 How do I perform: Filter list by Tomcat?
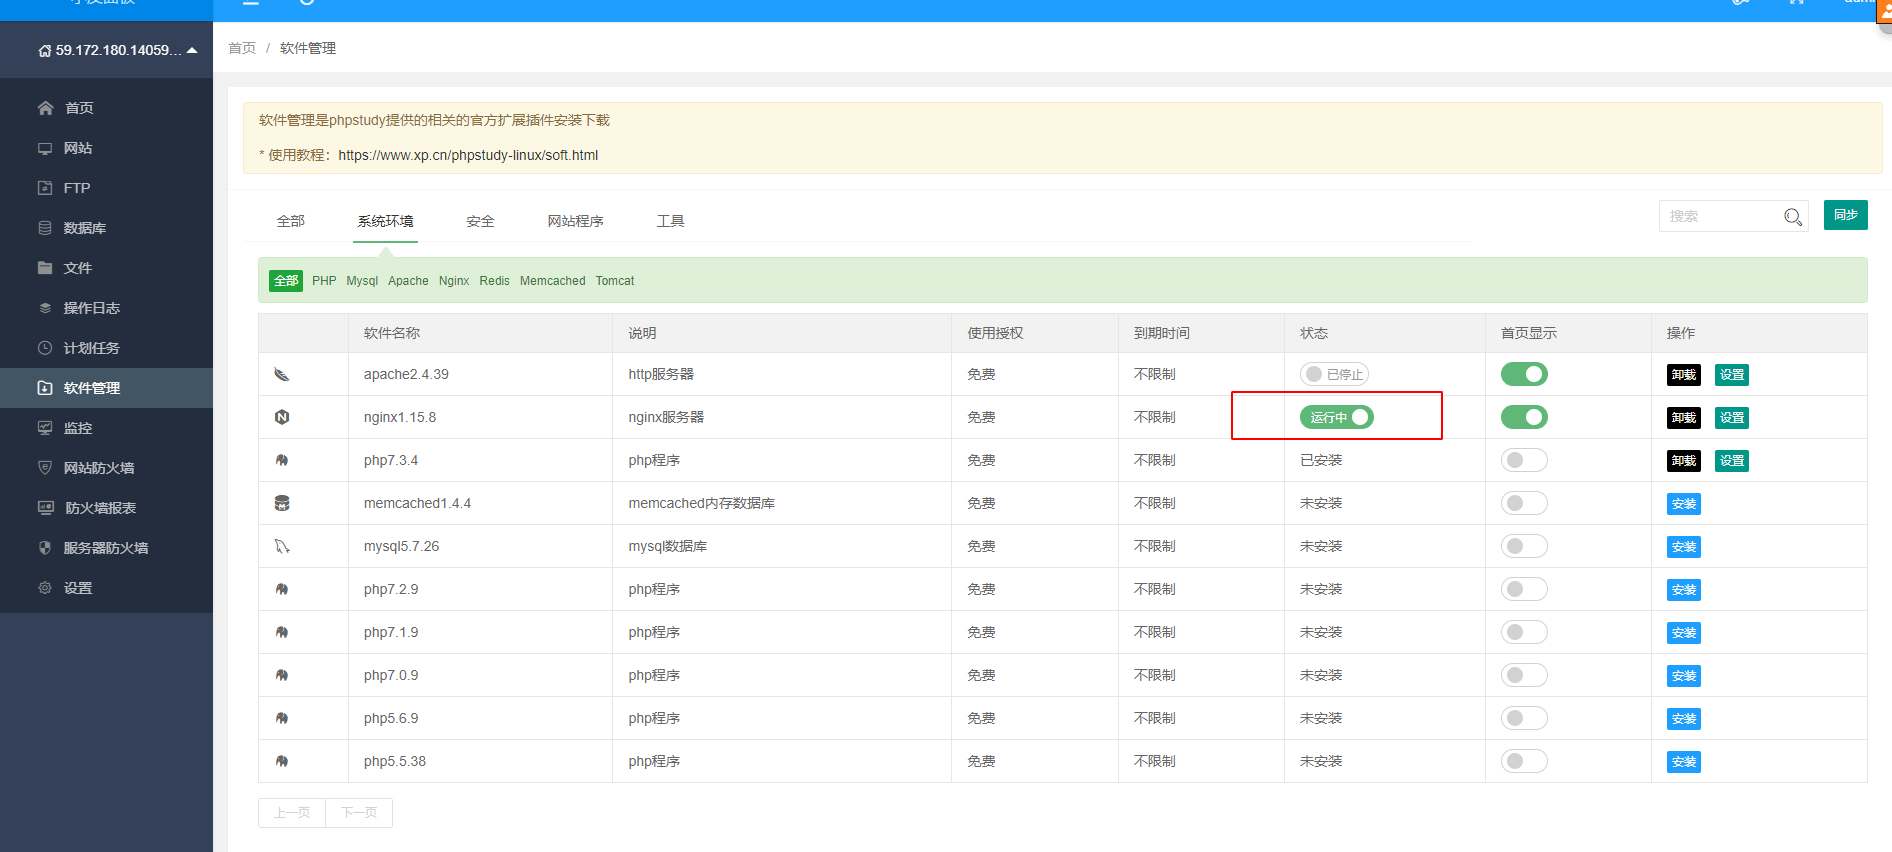(x=615, y=281)
